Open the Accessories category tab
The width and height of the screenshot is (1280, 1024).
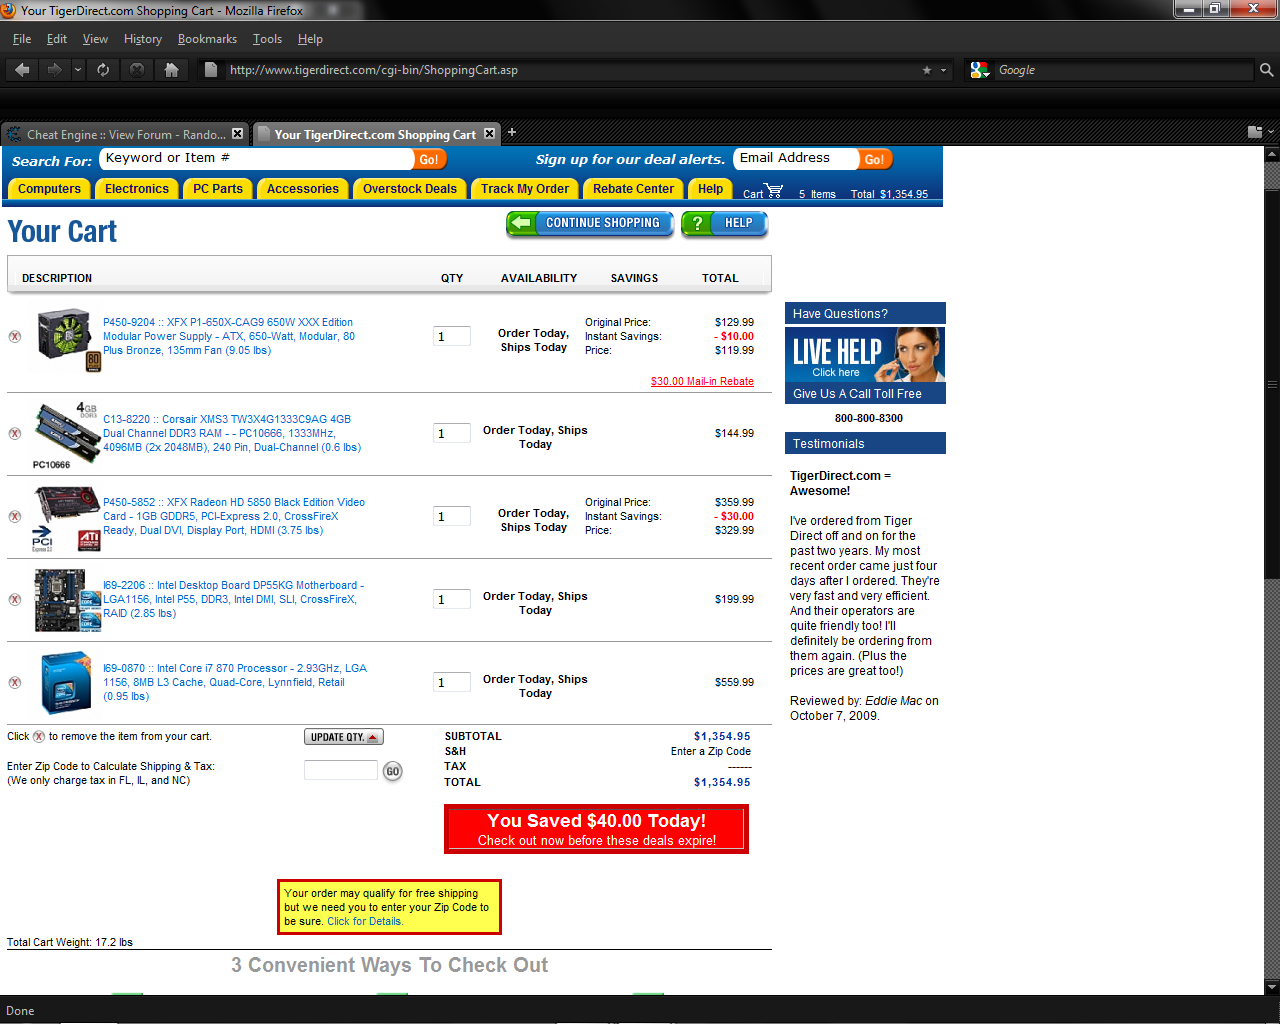coord(303,189)
